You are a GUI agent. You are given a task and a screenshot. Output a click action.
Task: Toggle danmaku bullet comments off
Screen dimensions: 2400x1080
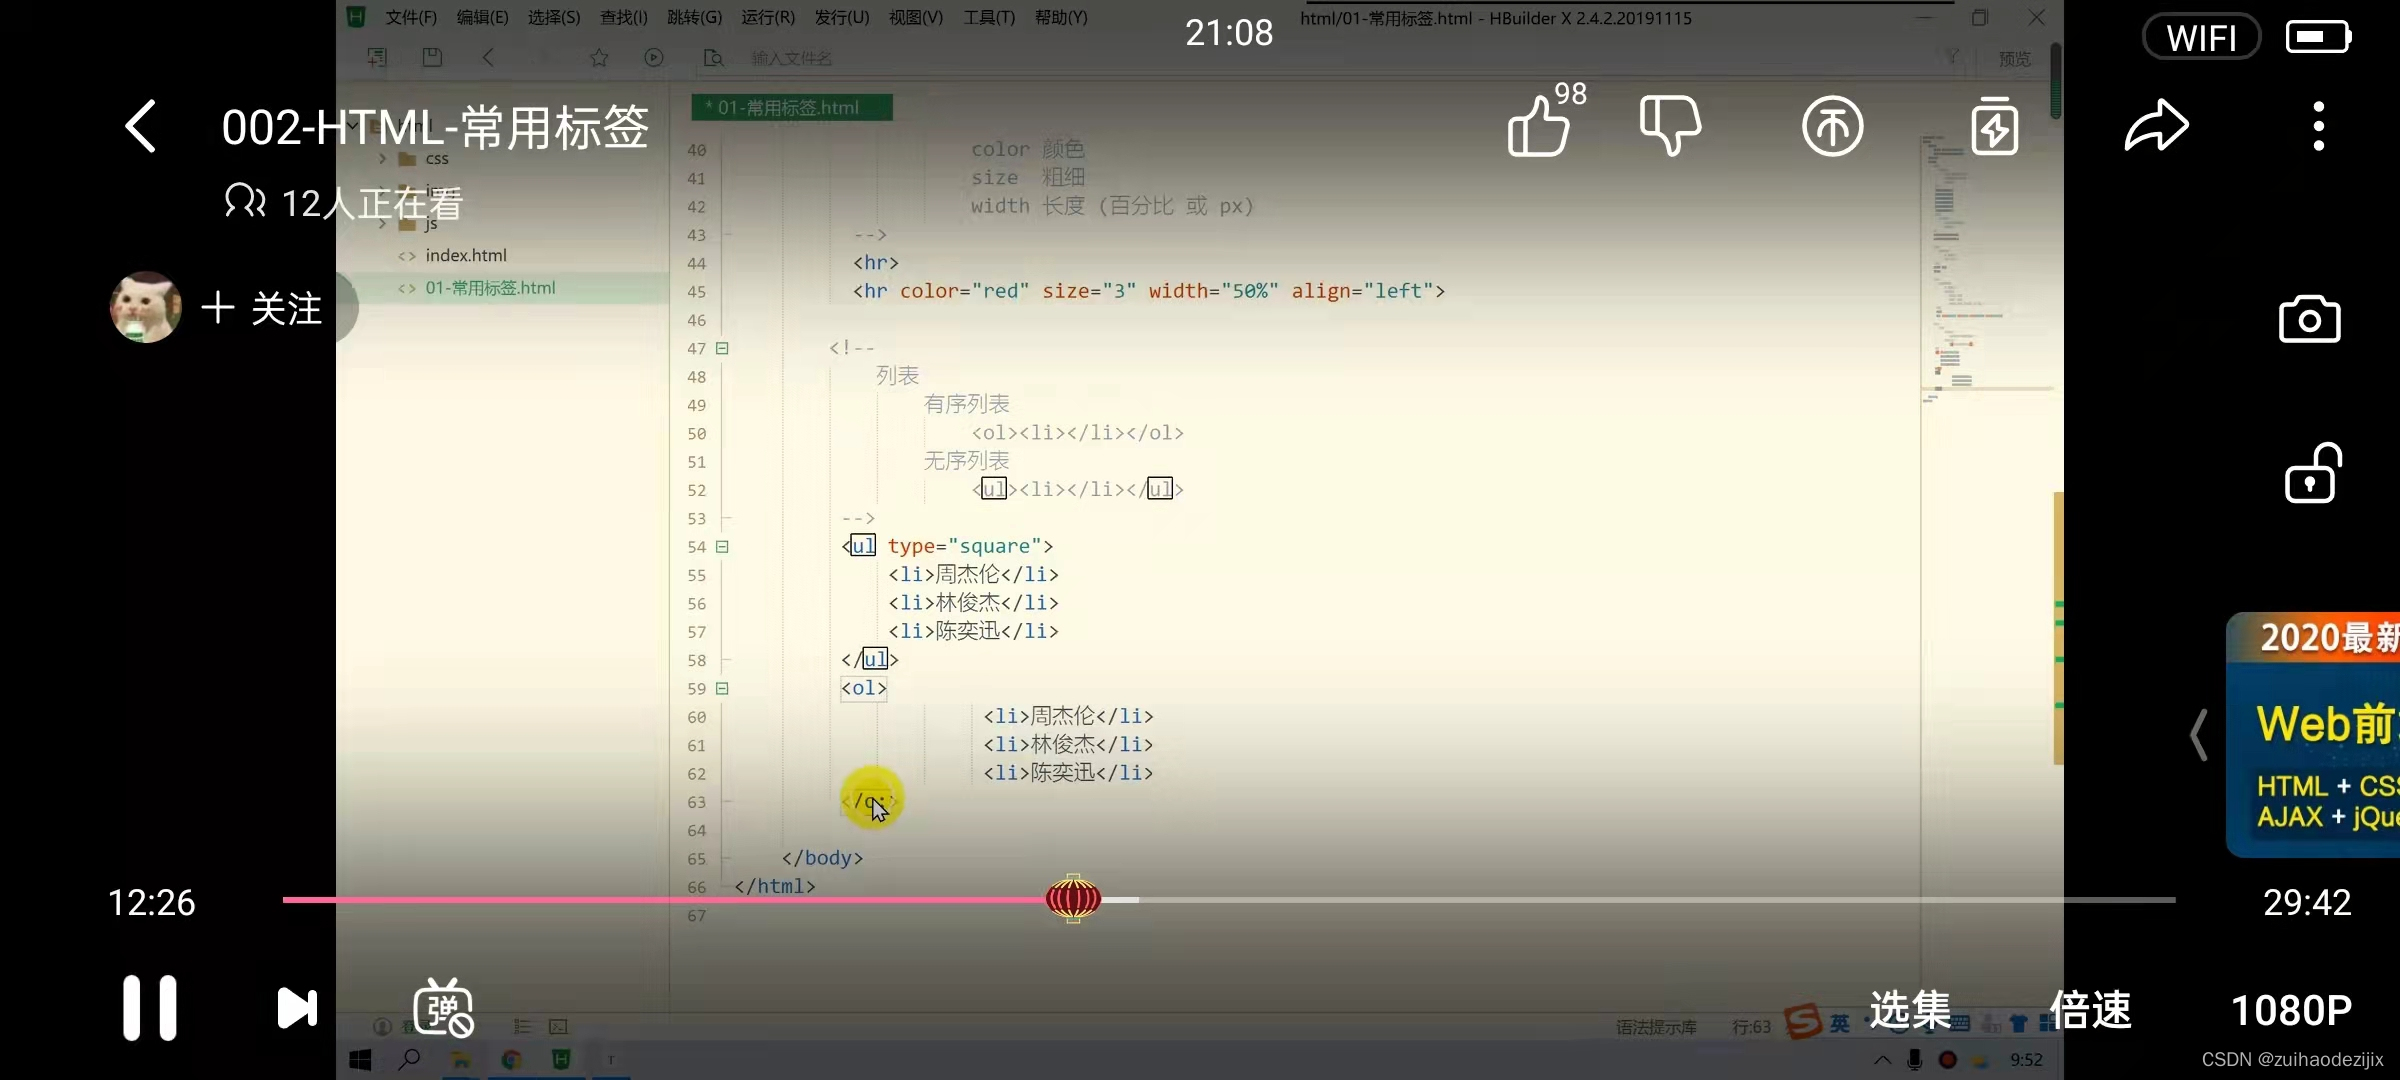point(443,1008)
